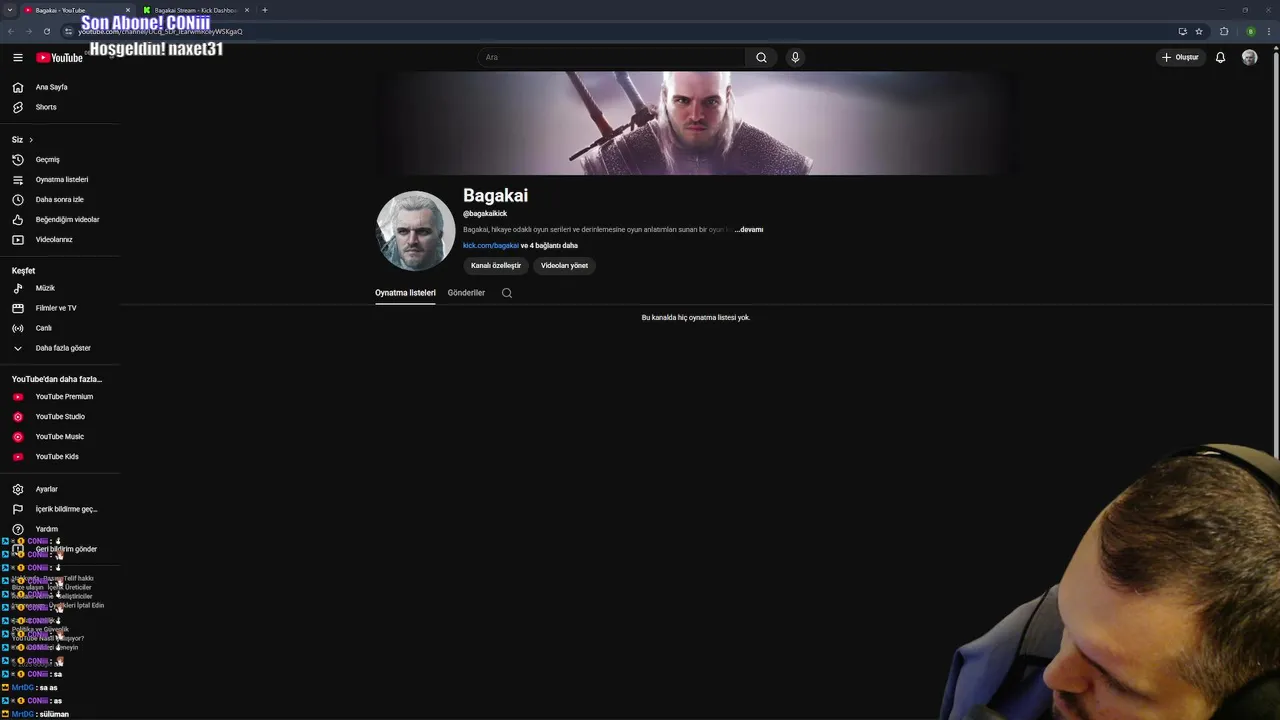The height and width of the screenshot is (720, 1280).
Task: Close the Kick Dashboard tab
Action: coord(247,10)
